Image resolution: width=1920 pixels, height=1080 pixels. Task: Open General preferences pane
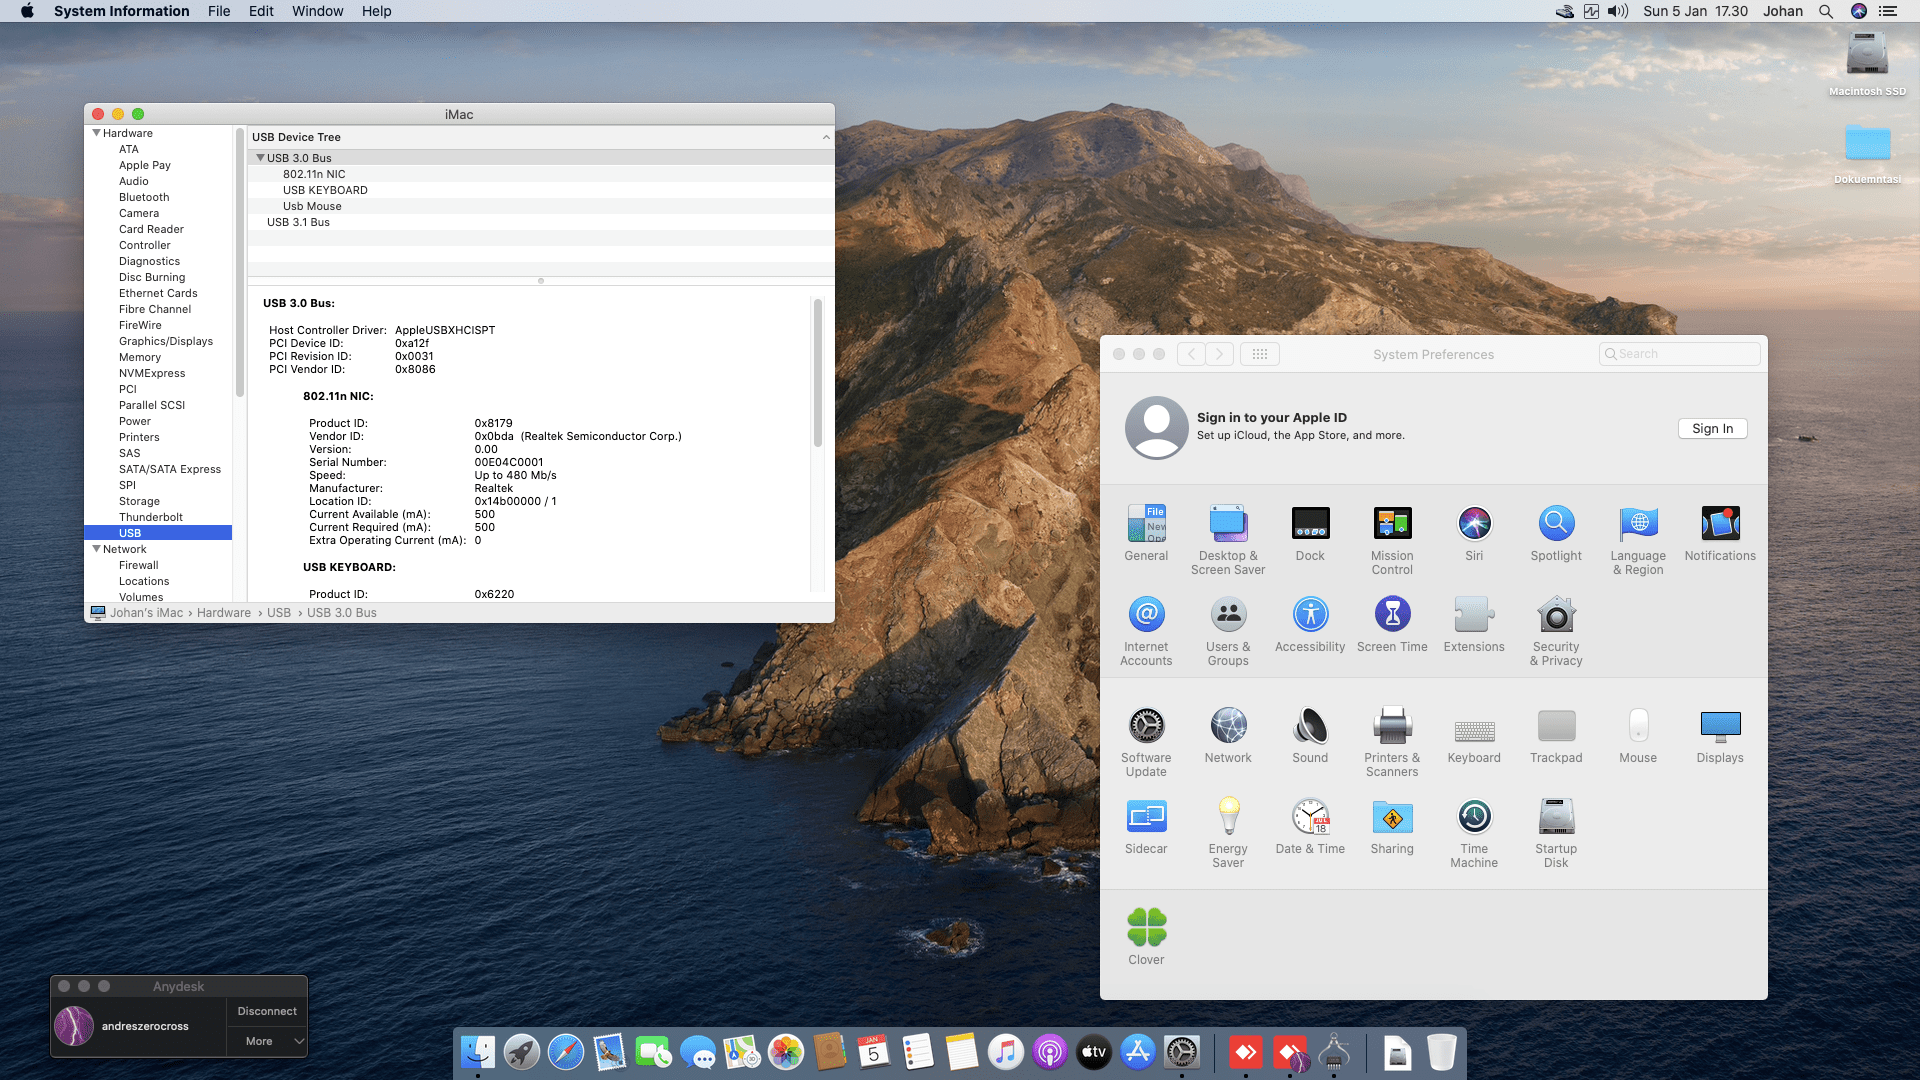[1146, 533]
